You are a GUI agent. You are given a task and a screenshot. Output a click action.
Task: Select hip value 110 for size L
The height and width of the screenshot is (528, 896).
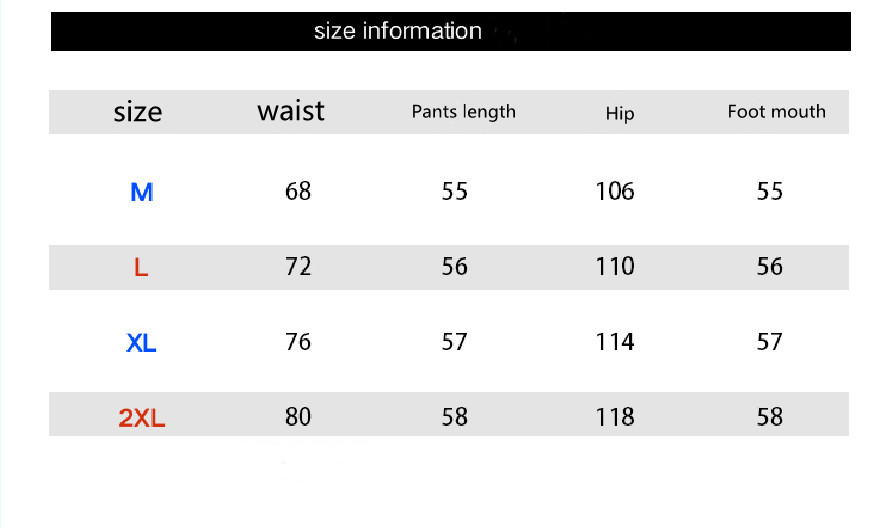(x=615, y=266)
